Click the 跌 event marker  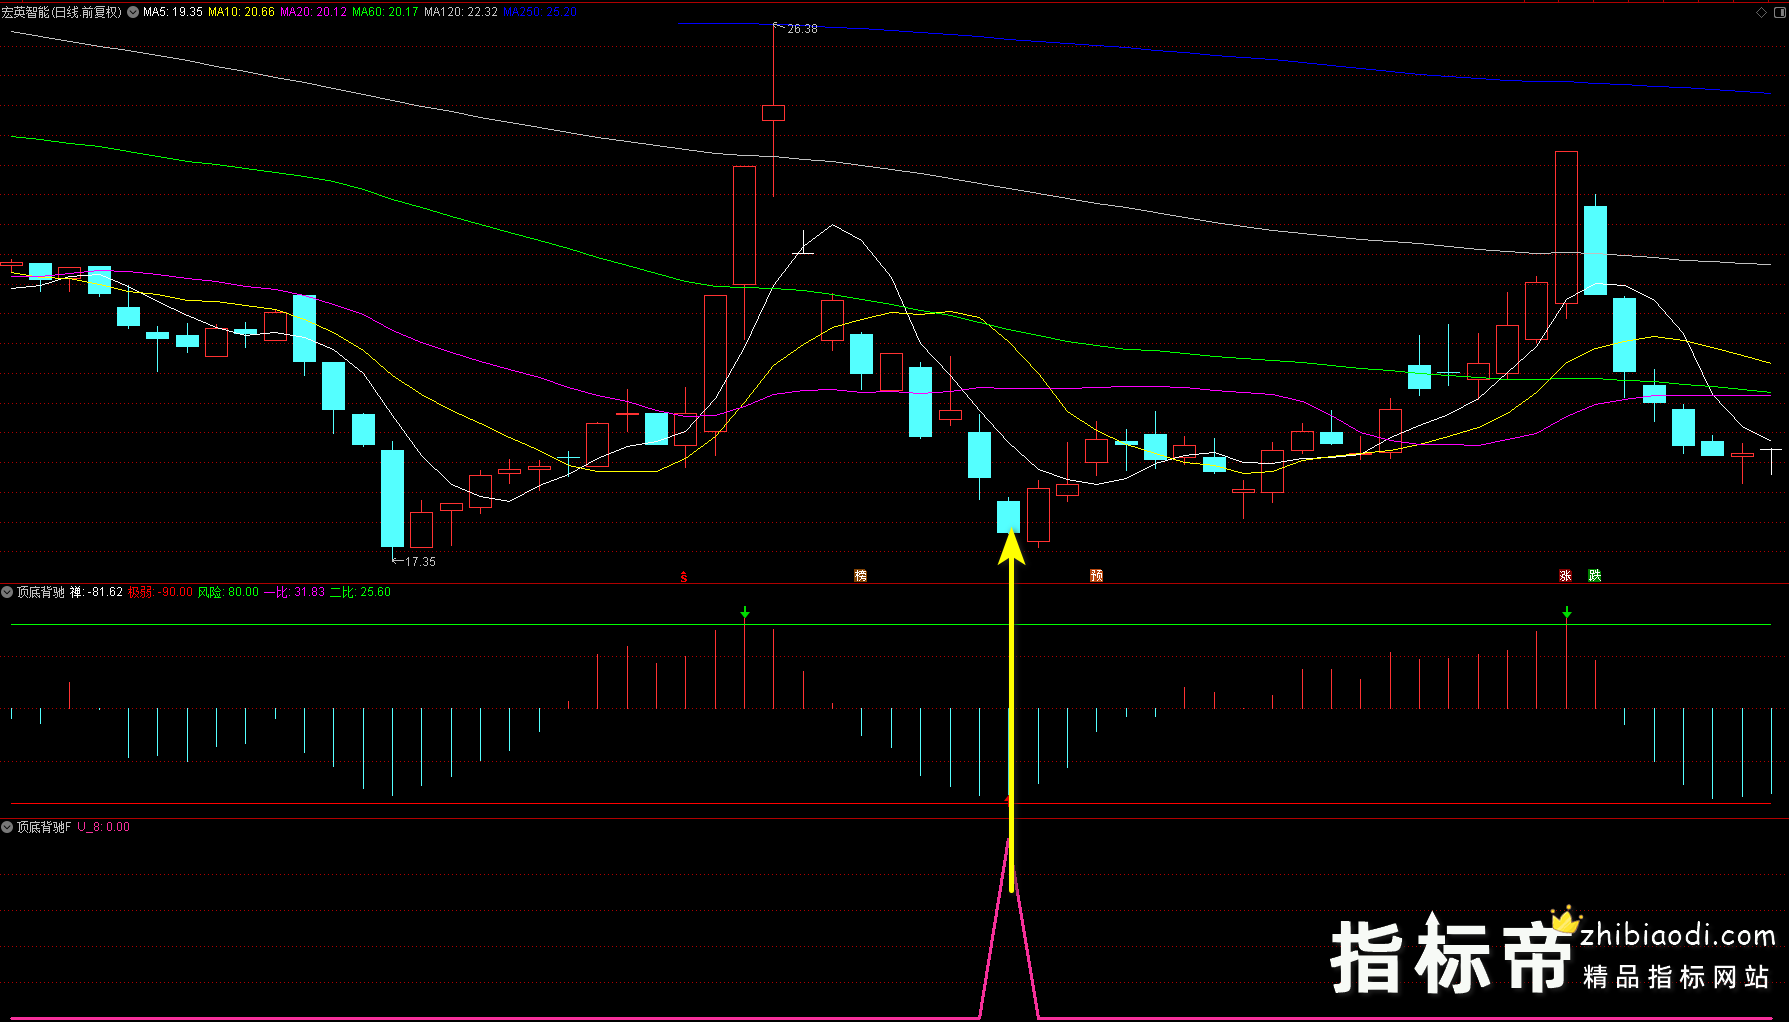(1594, 576)
